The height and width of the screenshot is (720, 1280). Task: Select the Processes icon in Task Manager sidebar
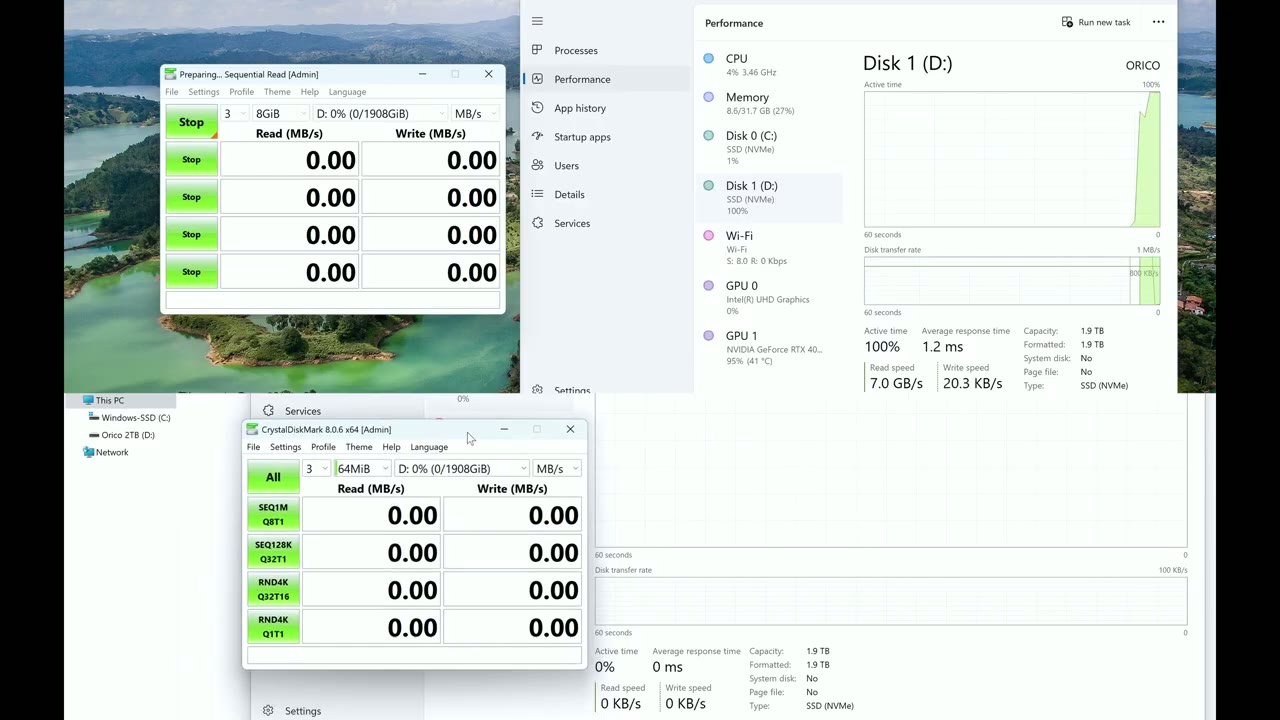537,50
